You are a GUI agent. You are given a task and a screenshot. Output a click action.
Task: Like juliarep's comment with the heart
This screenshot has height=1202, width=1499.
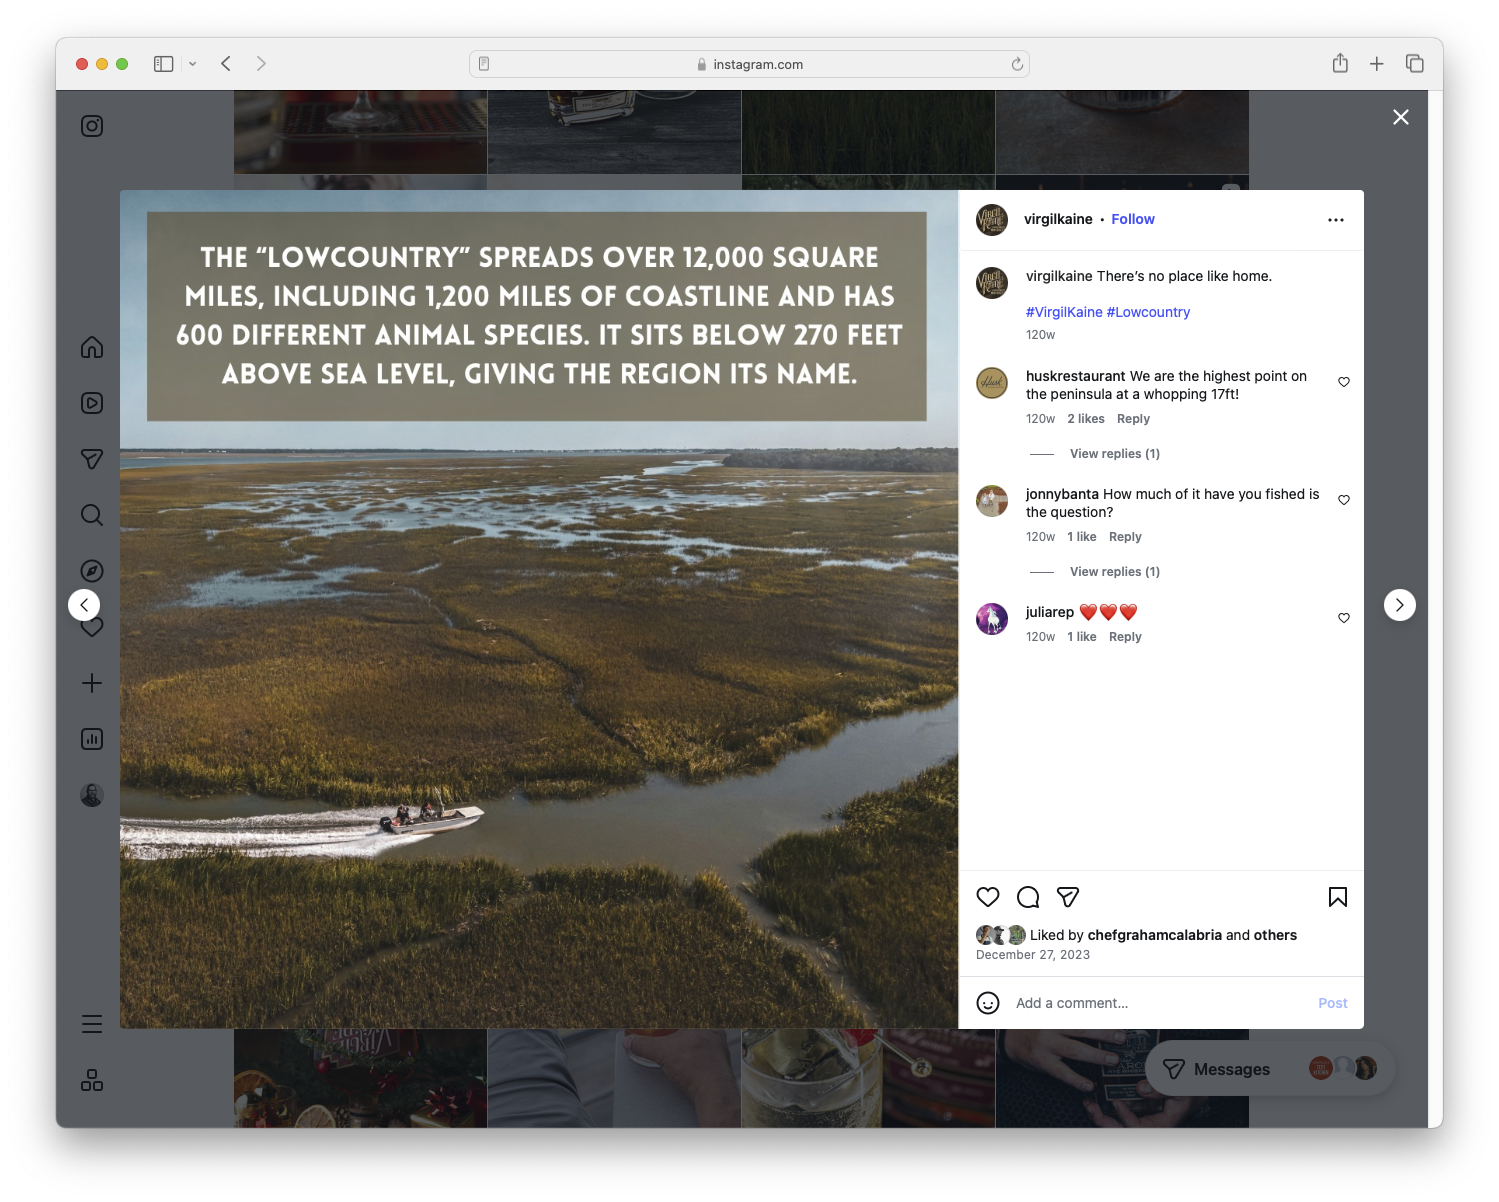pyautogui.click(x=1343, y=618)
